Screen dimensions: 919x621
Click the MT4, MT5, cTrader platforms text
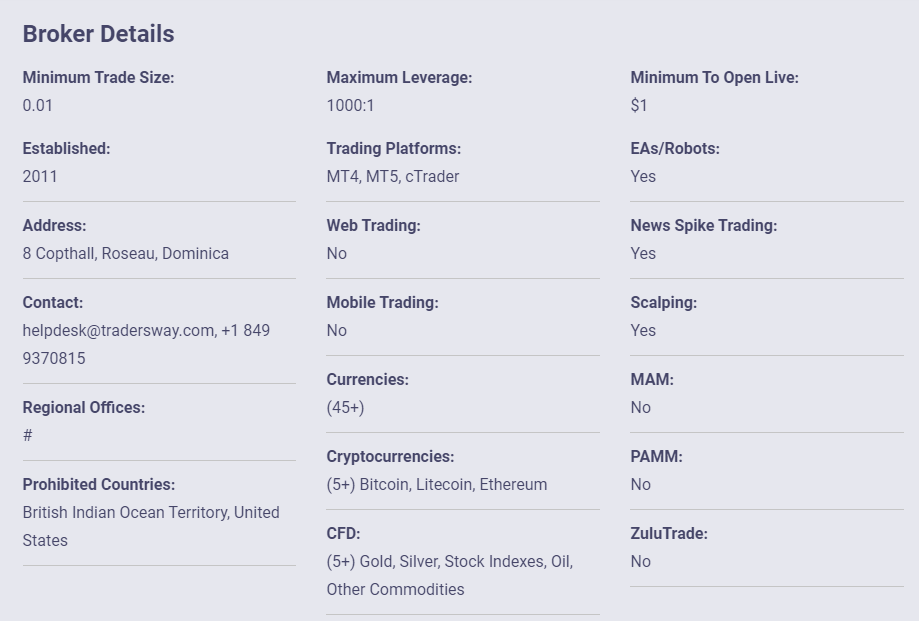coord(393,176)
